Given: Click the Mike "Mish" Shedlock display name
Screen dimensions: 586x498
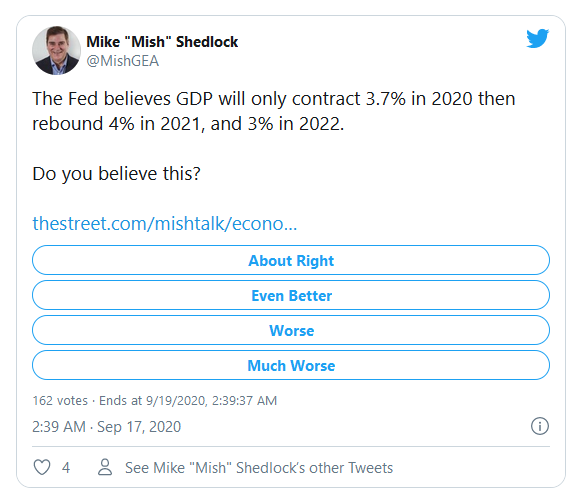Looking at the screenshot, I should [x=162, y=42].
